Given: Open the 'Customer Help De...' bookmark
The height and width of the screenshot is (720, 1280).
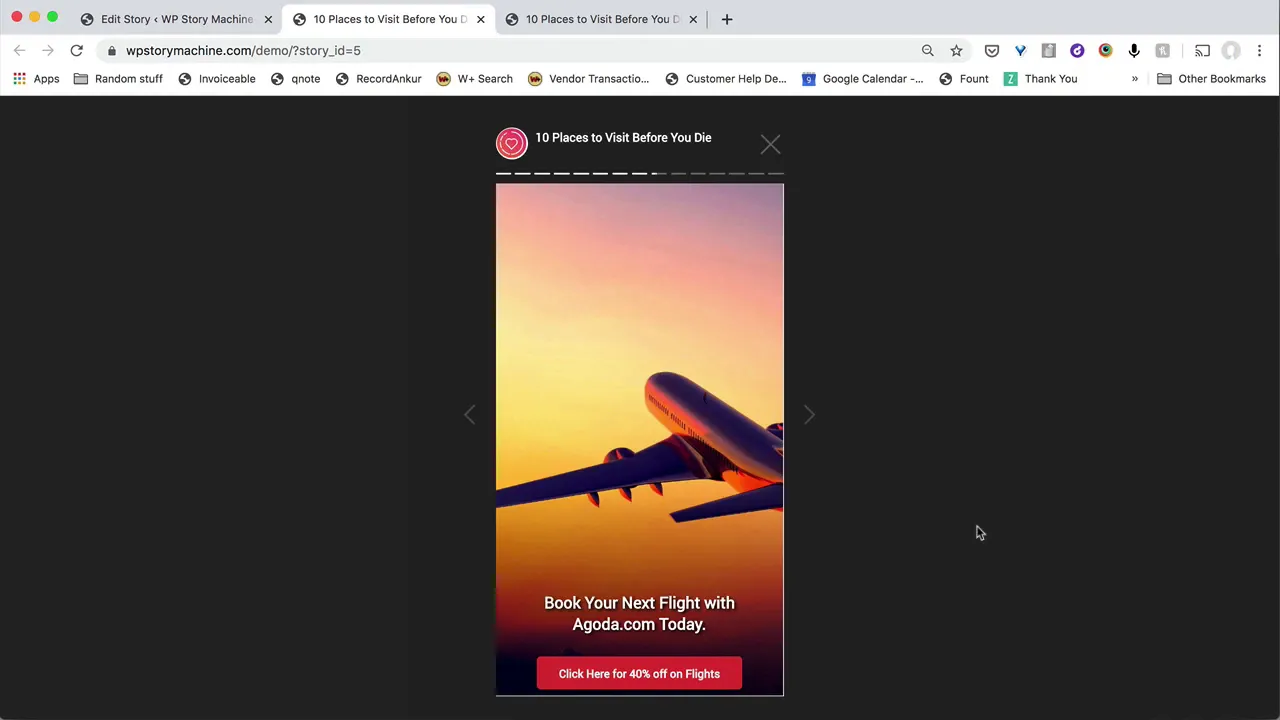Looking at the screenshot, I should [x=725, y=79].
